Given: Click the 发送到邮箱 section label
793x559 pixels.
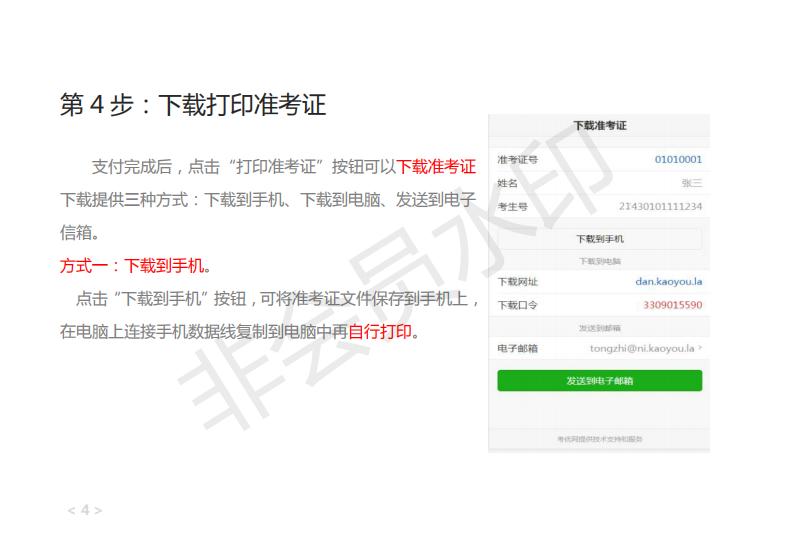Looking at the screenshot, I should pos(600,328).
